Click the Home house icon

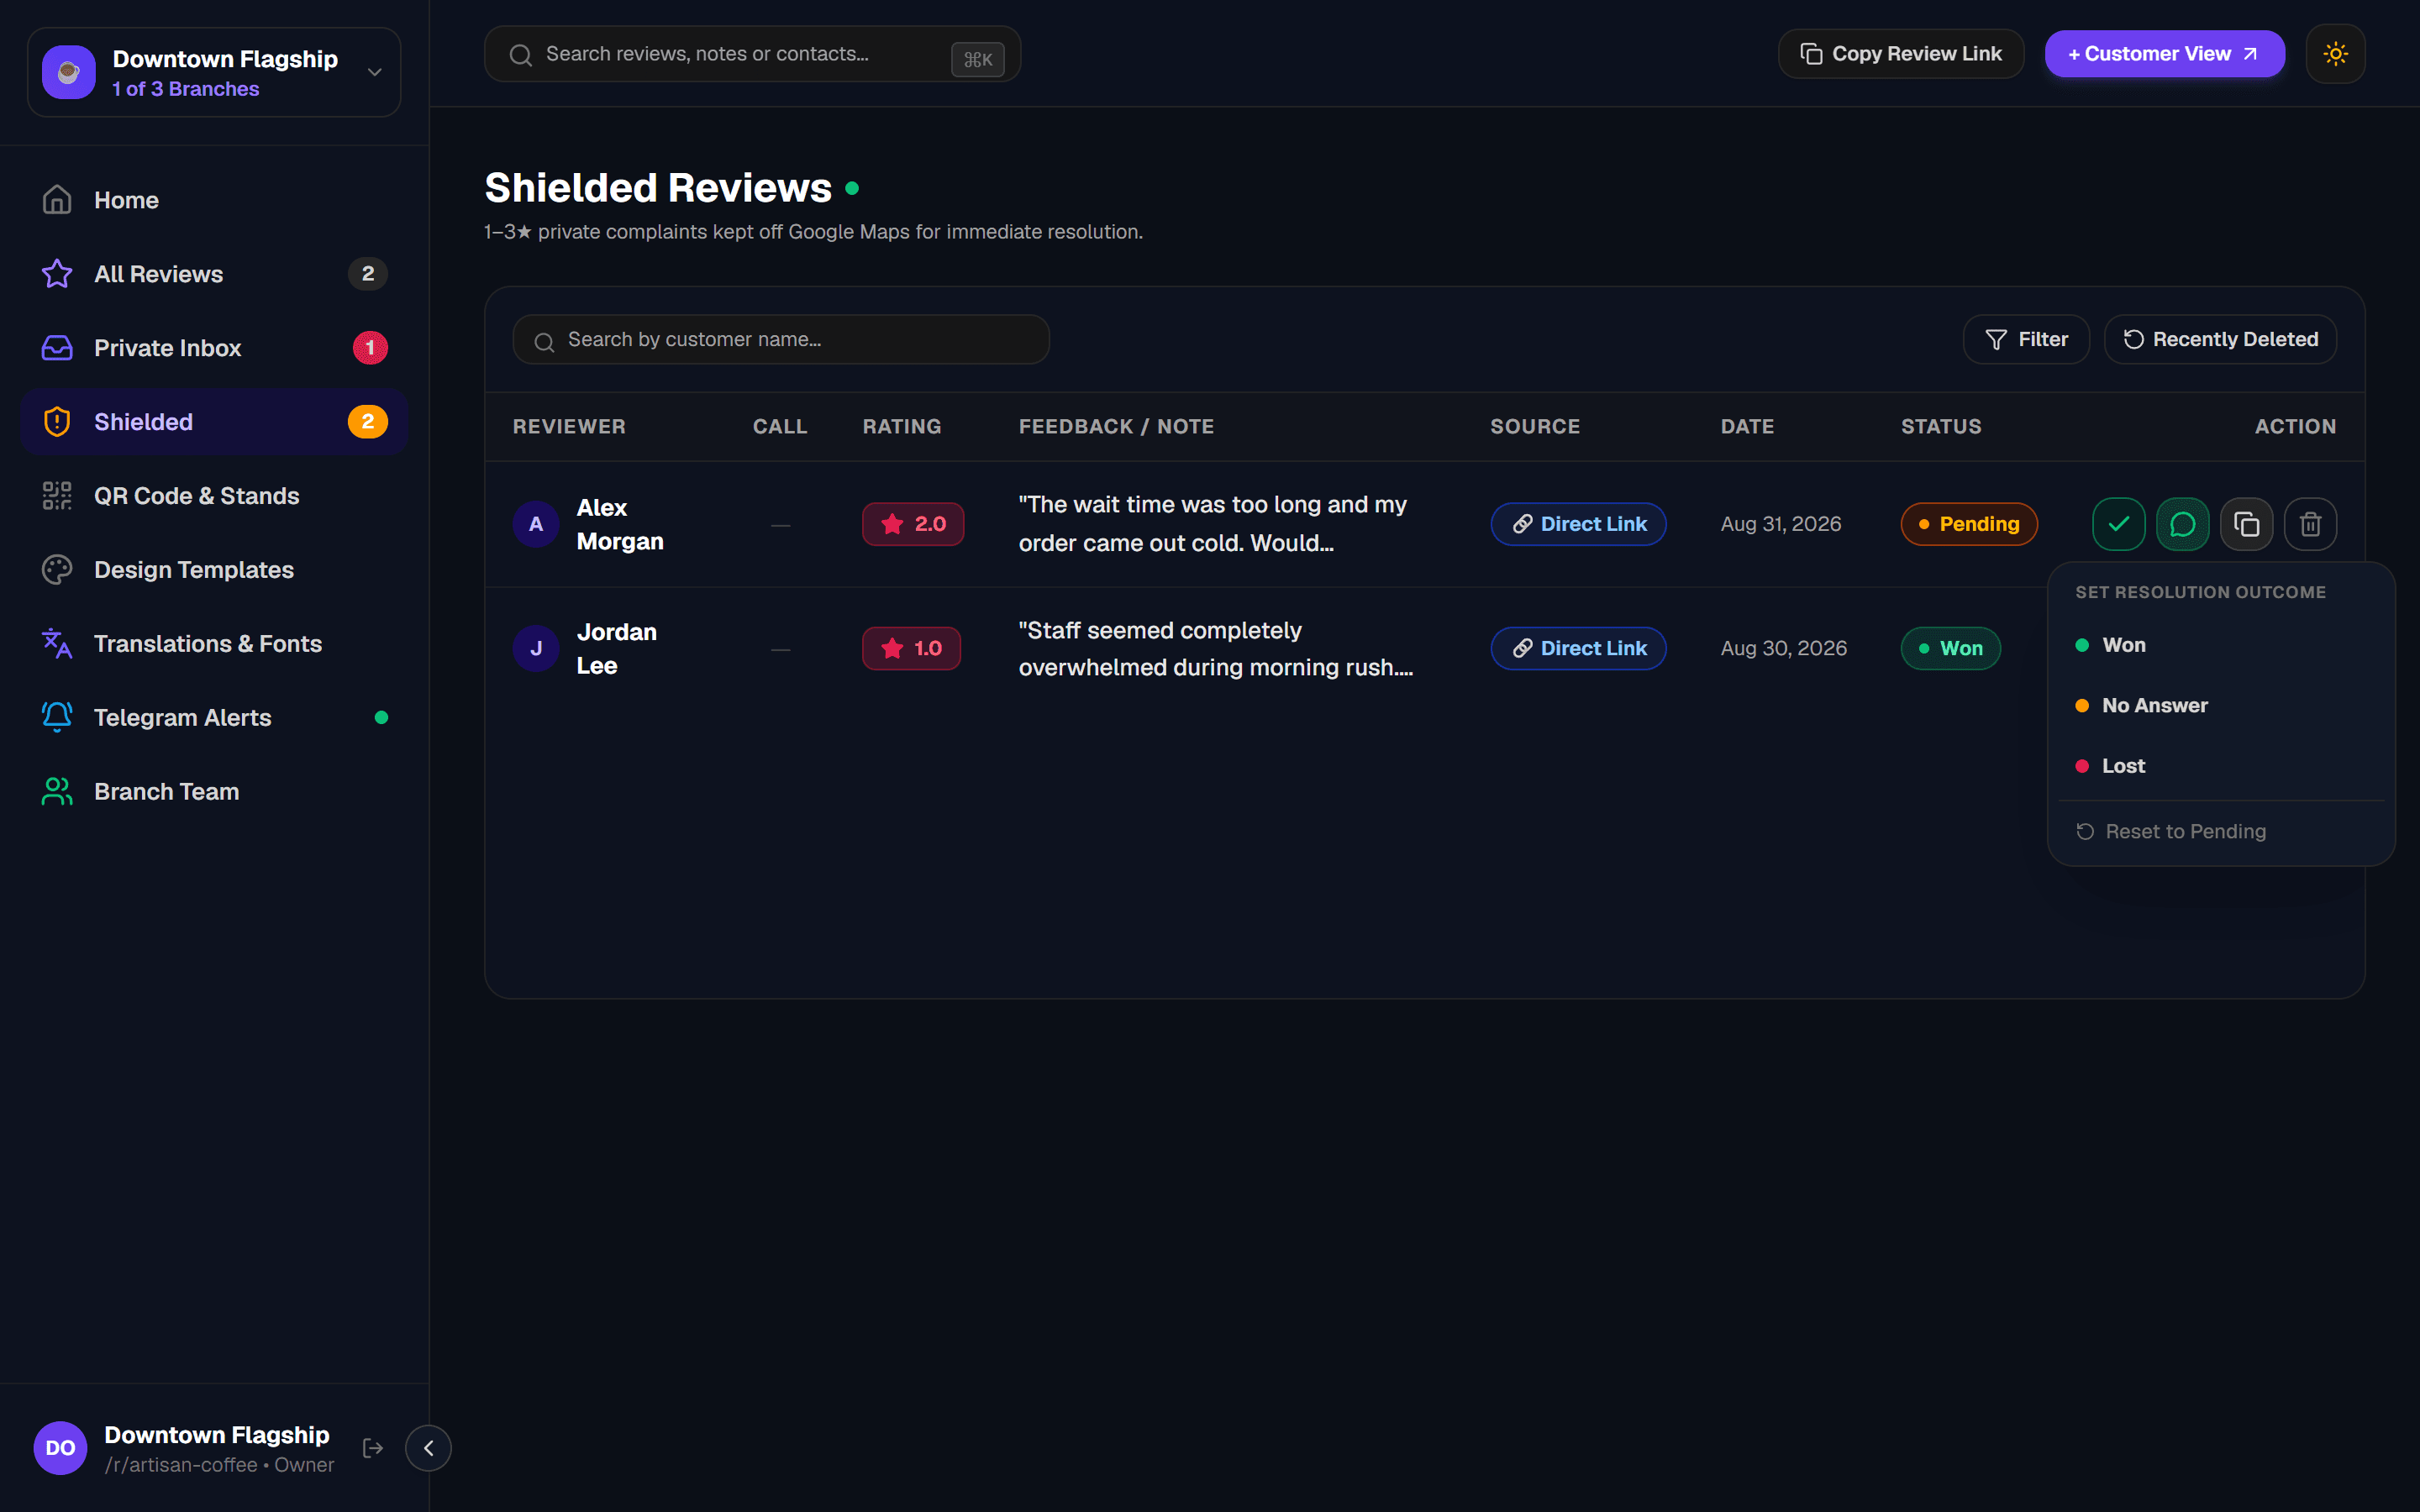57,200
